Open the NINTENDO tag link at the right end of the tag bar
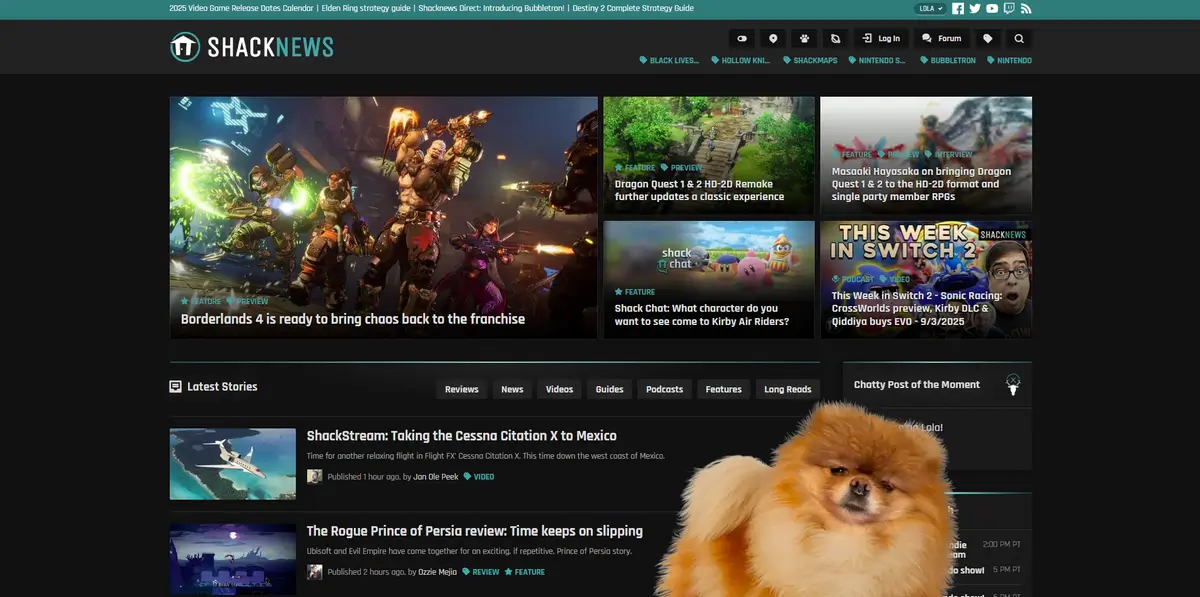 (x=1009, y=61)
